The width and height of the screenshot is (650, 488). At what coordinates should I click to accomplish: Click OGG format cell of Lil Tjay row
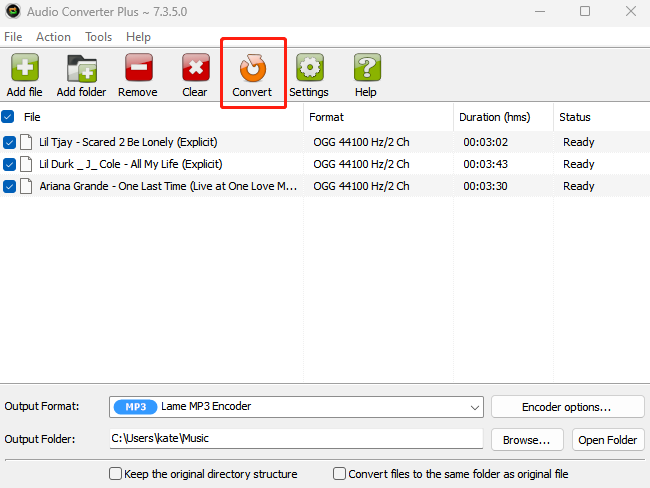361,142
